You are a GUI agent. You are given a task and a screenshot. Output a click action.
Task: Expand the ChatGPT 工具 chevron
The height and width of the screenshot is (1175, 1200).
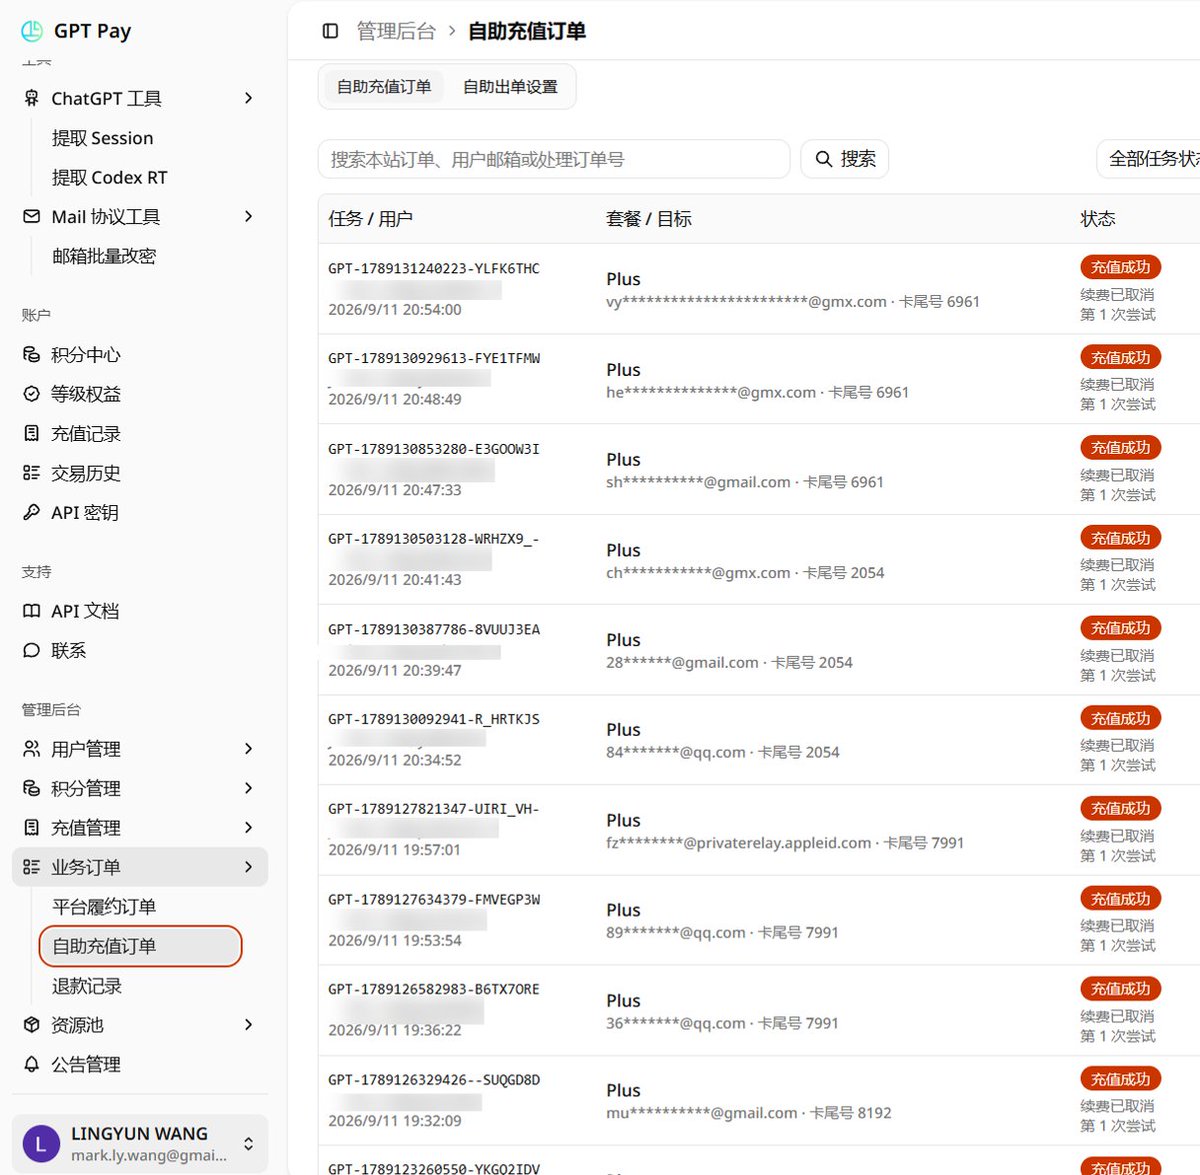(x=248, y=98)
